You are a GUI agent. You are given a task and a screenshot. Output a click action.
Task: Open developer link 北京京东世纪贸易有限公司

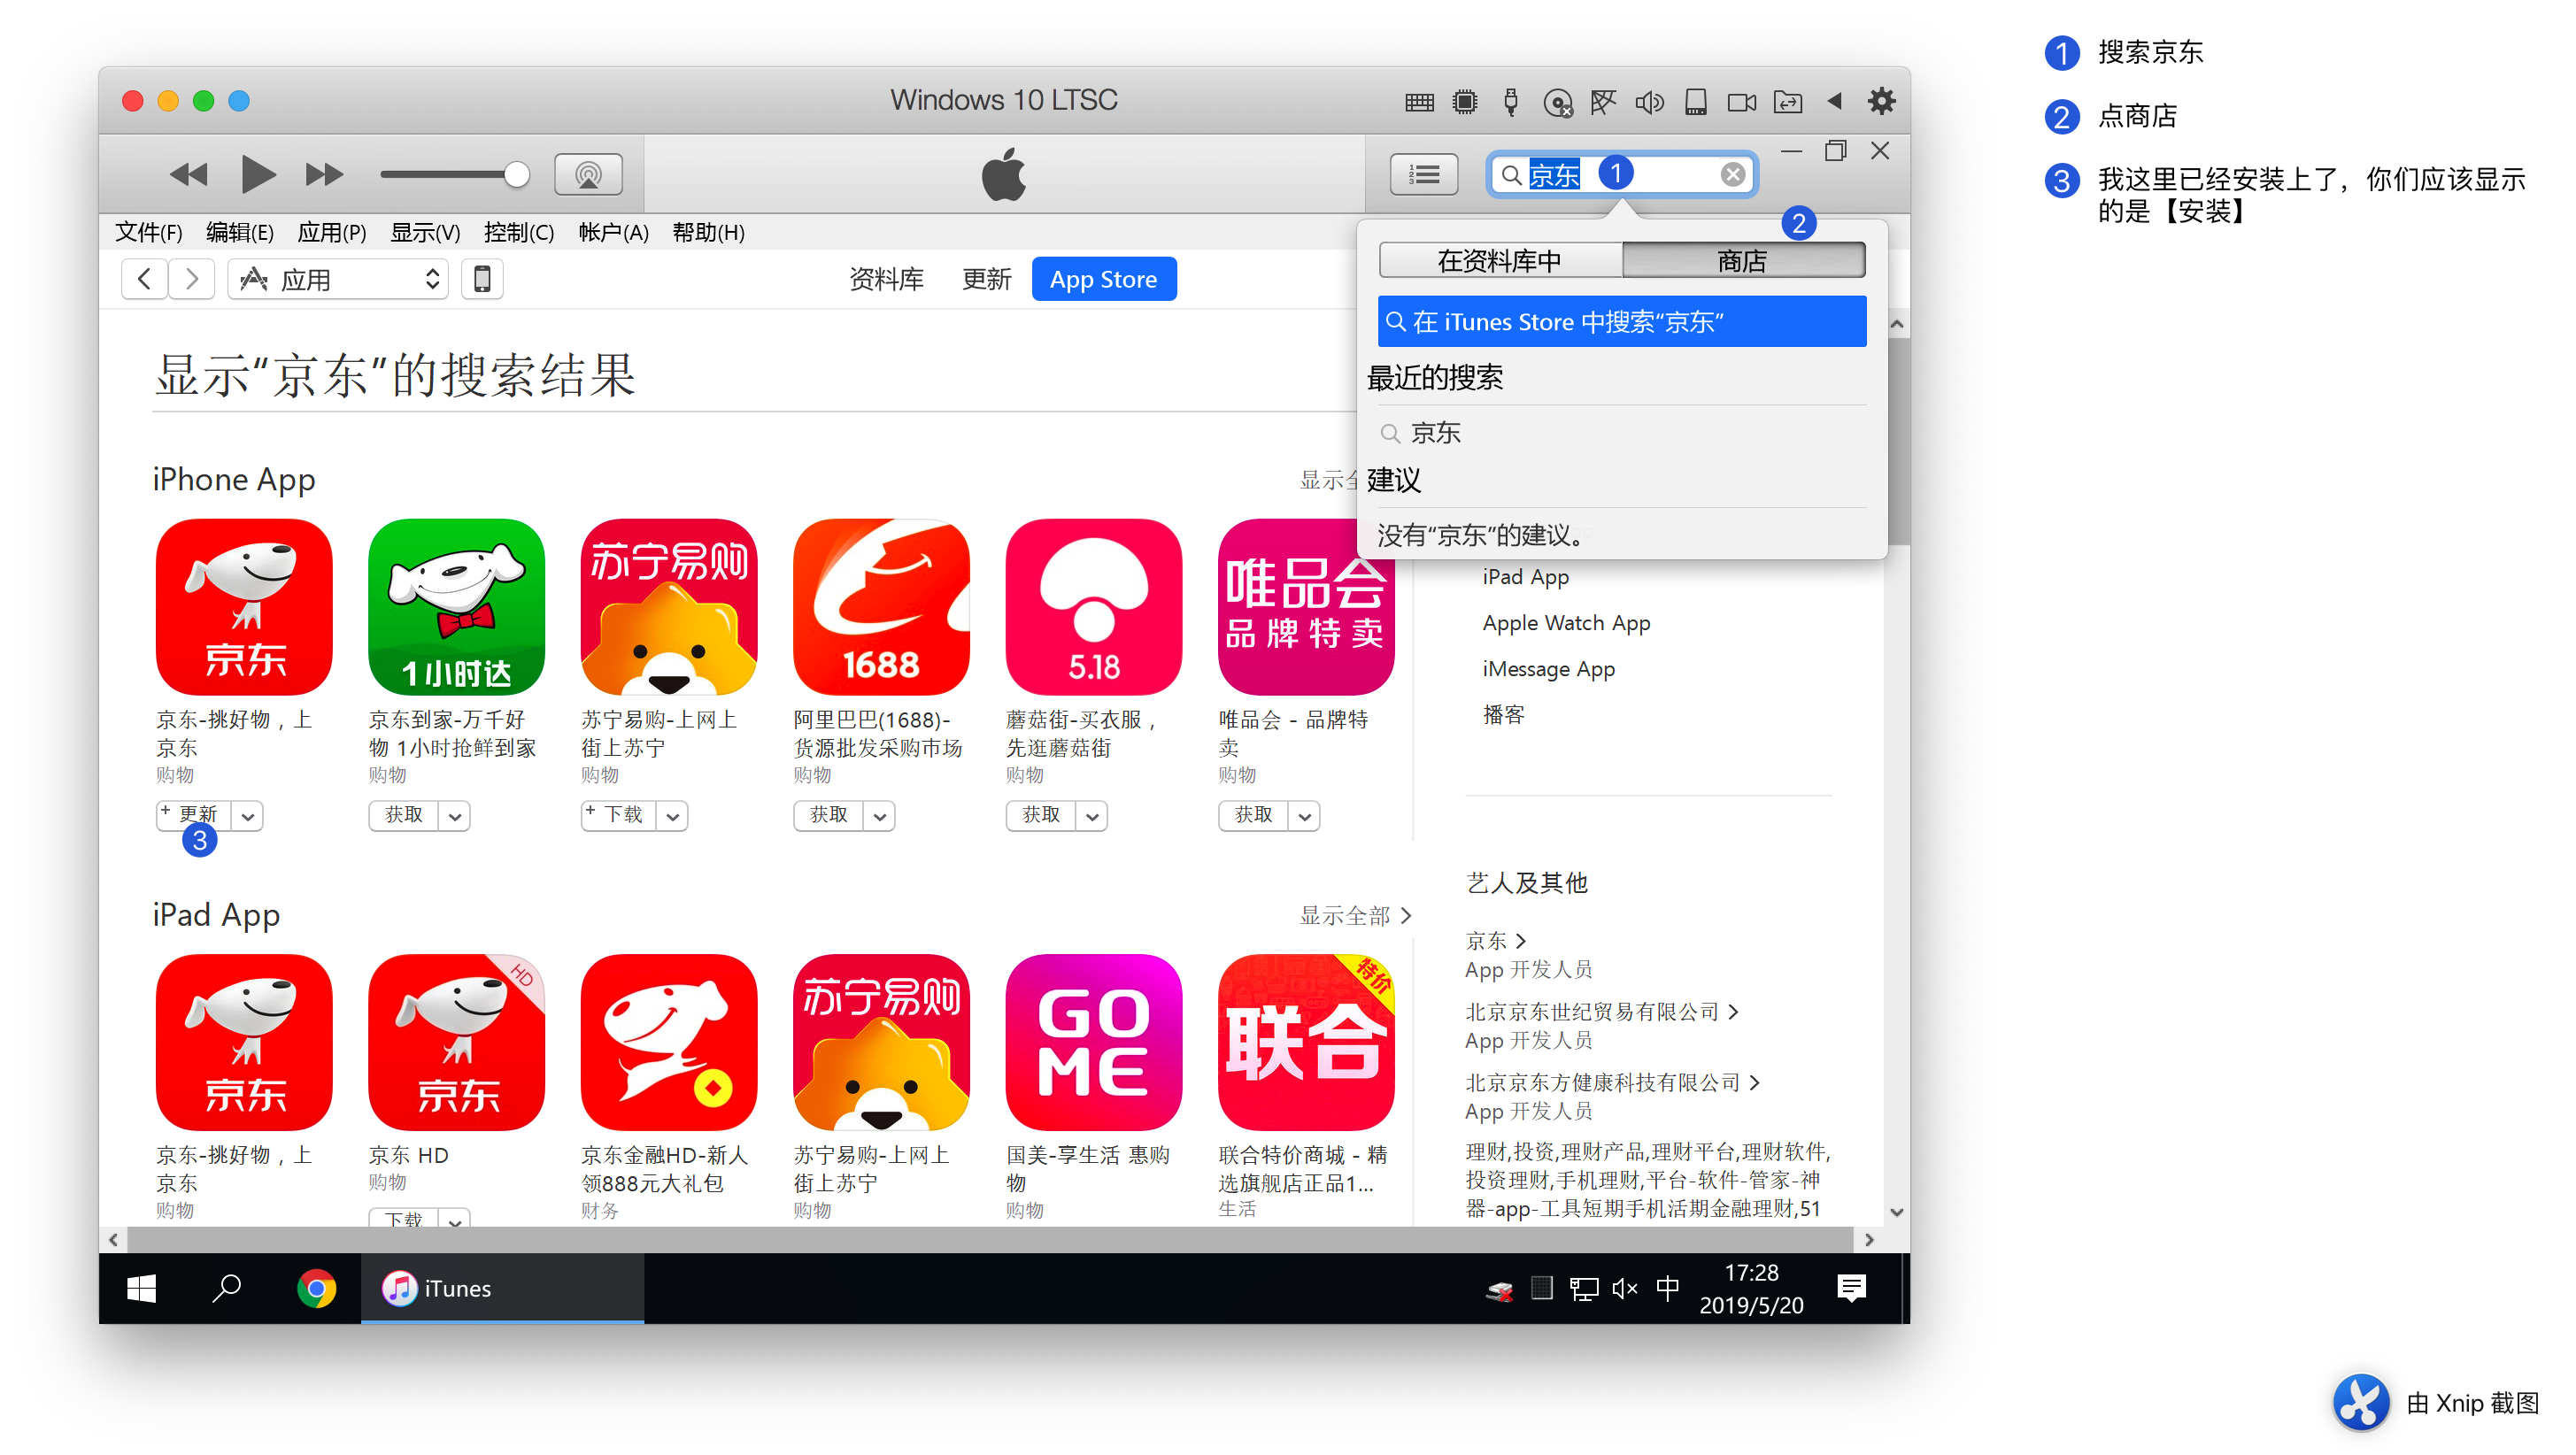click(x=1602, y=1012)
